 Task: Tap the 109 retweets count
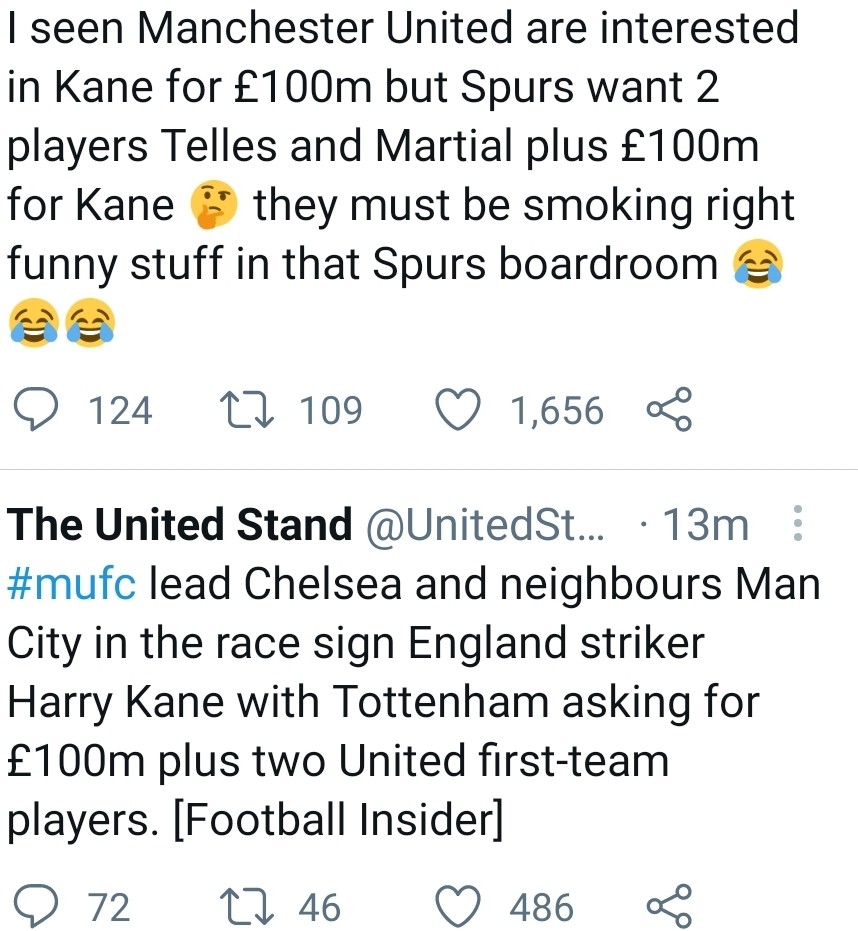332,411
